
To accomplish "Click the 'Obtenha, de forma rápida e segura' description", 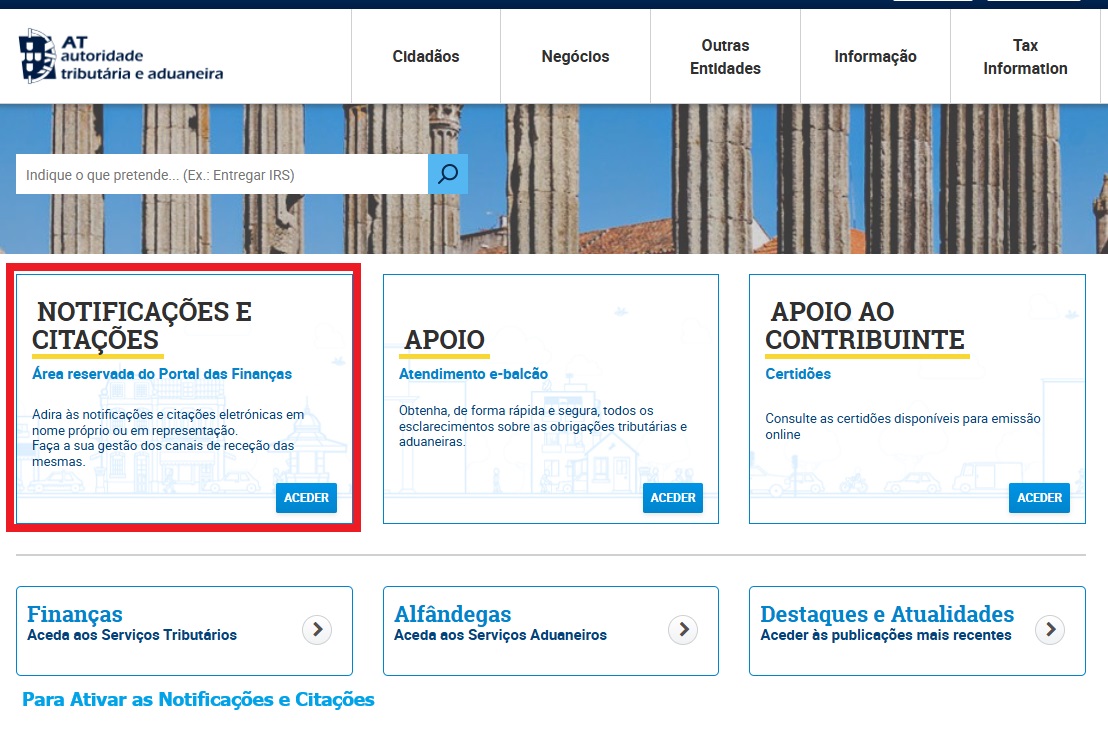I will pyautogui.click(x=543, y=426).
